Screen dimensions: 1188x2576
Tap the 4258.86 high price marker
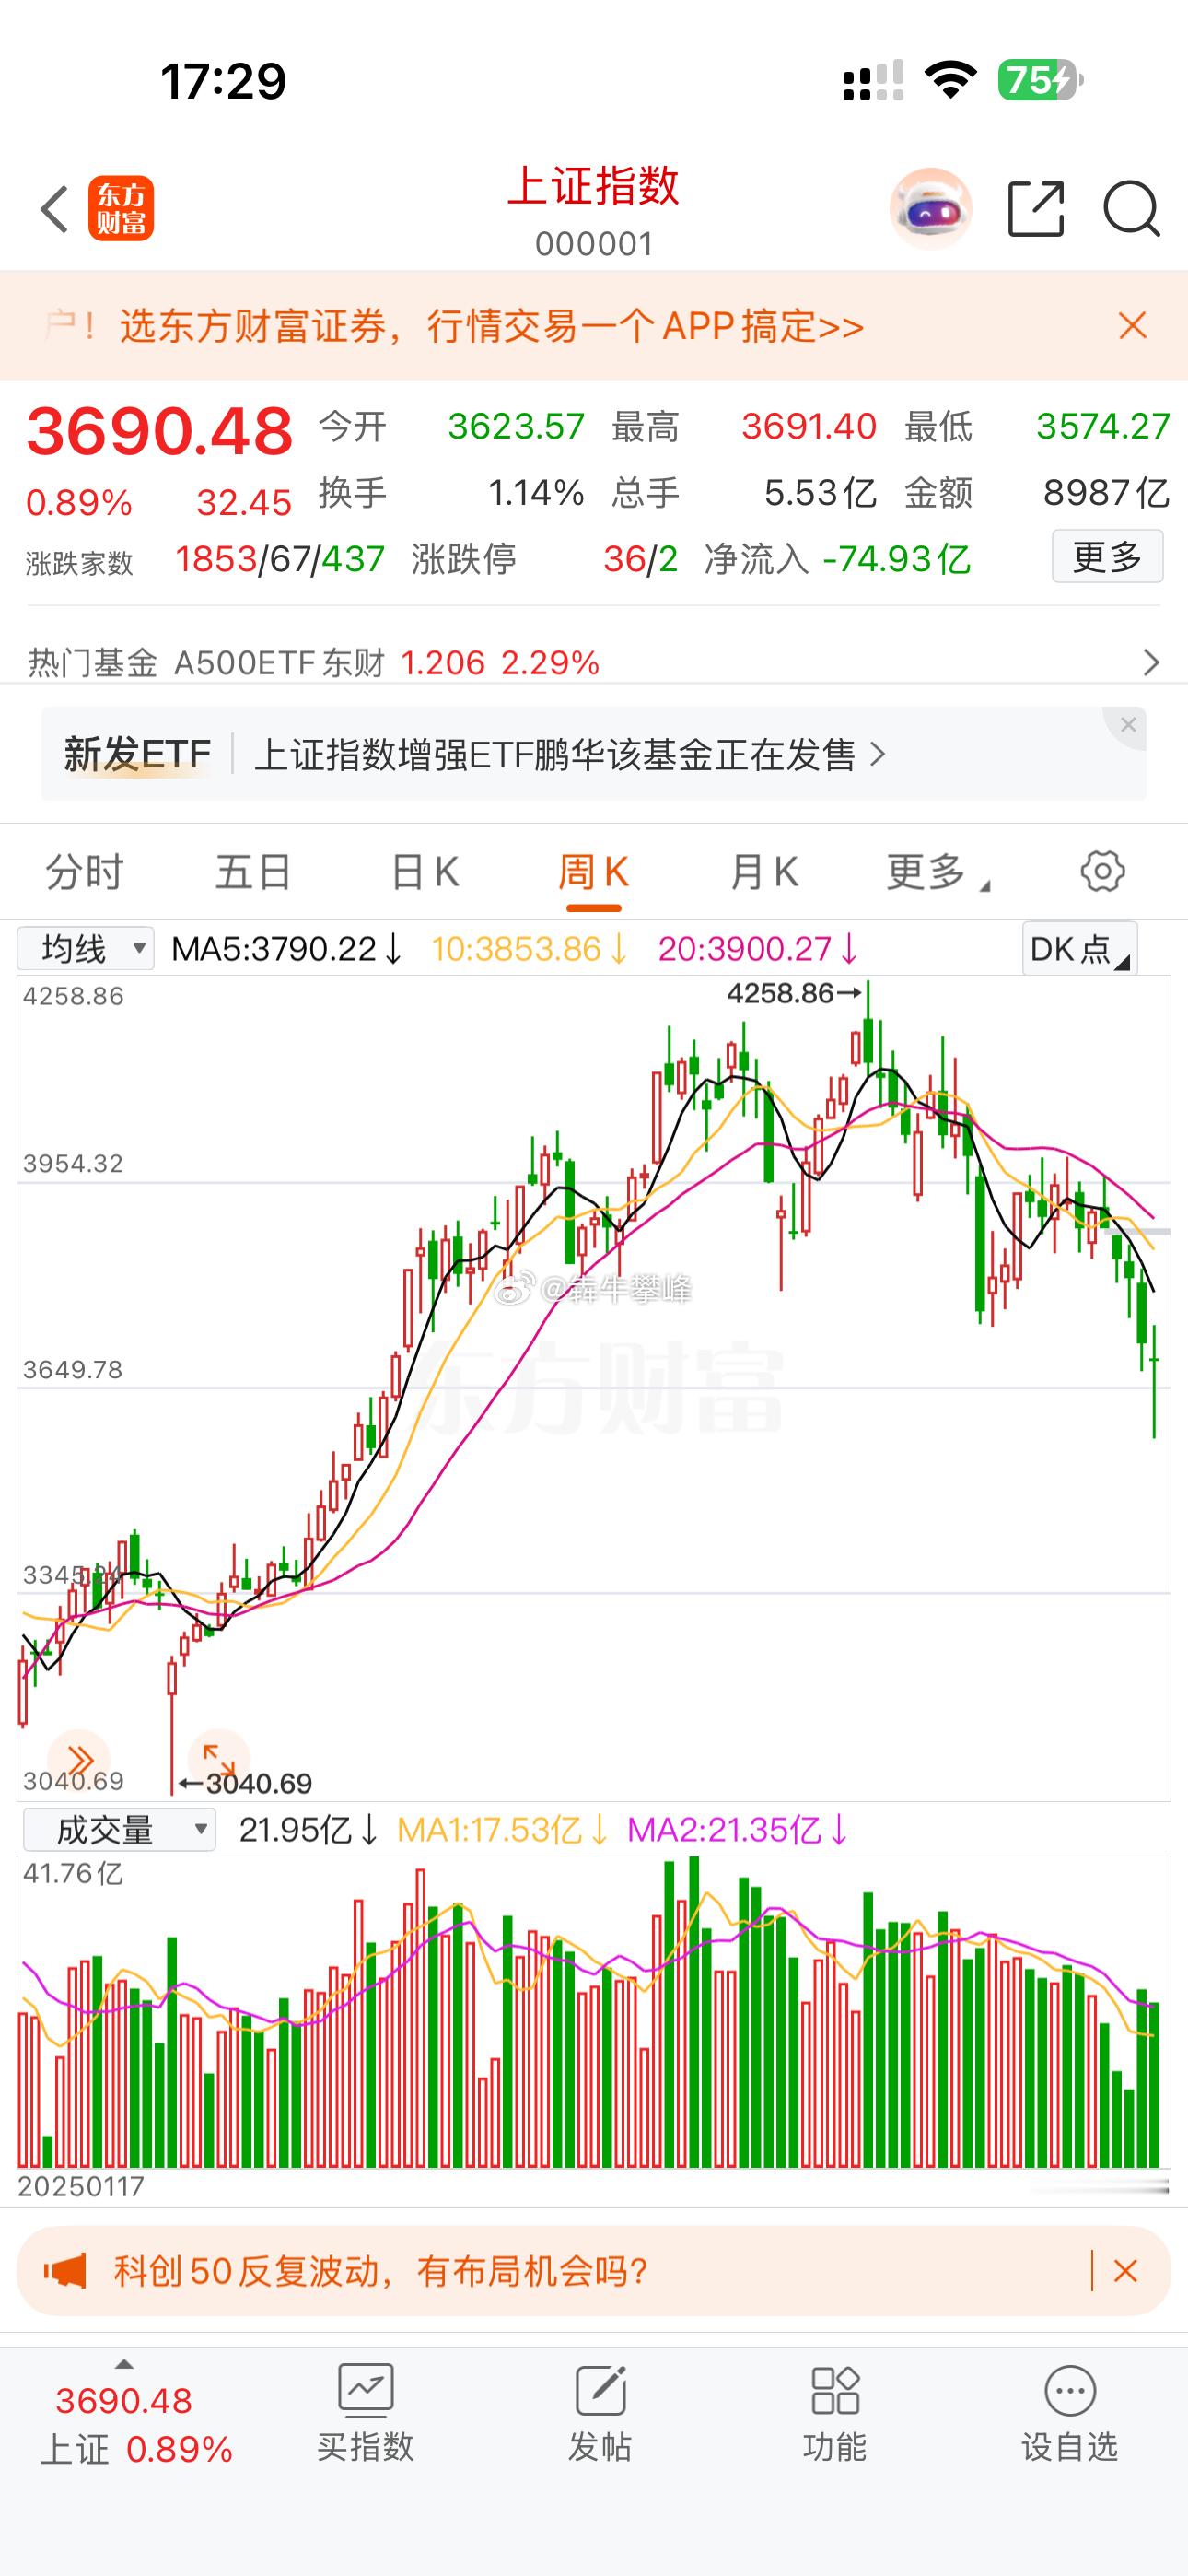pyautogui.click(x=793, y=993)
